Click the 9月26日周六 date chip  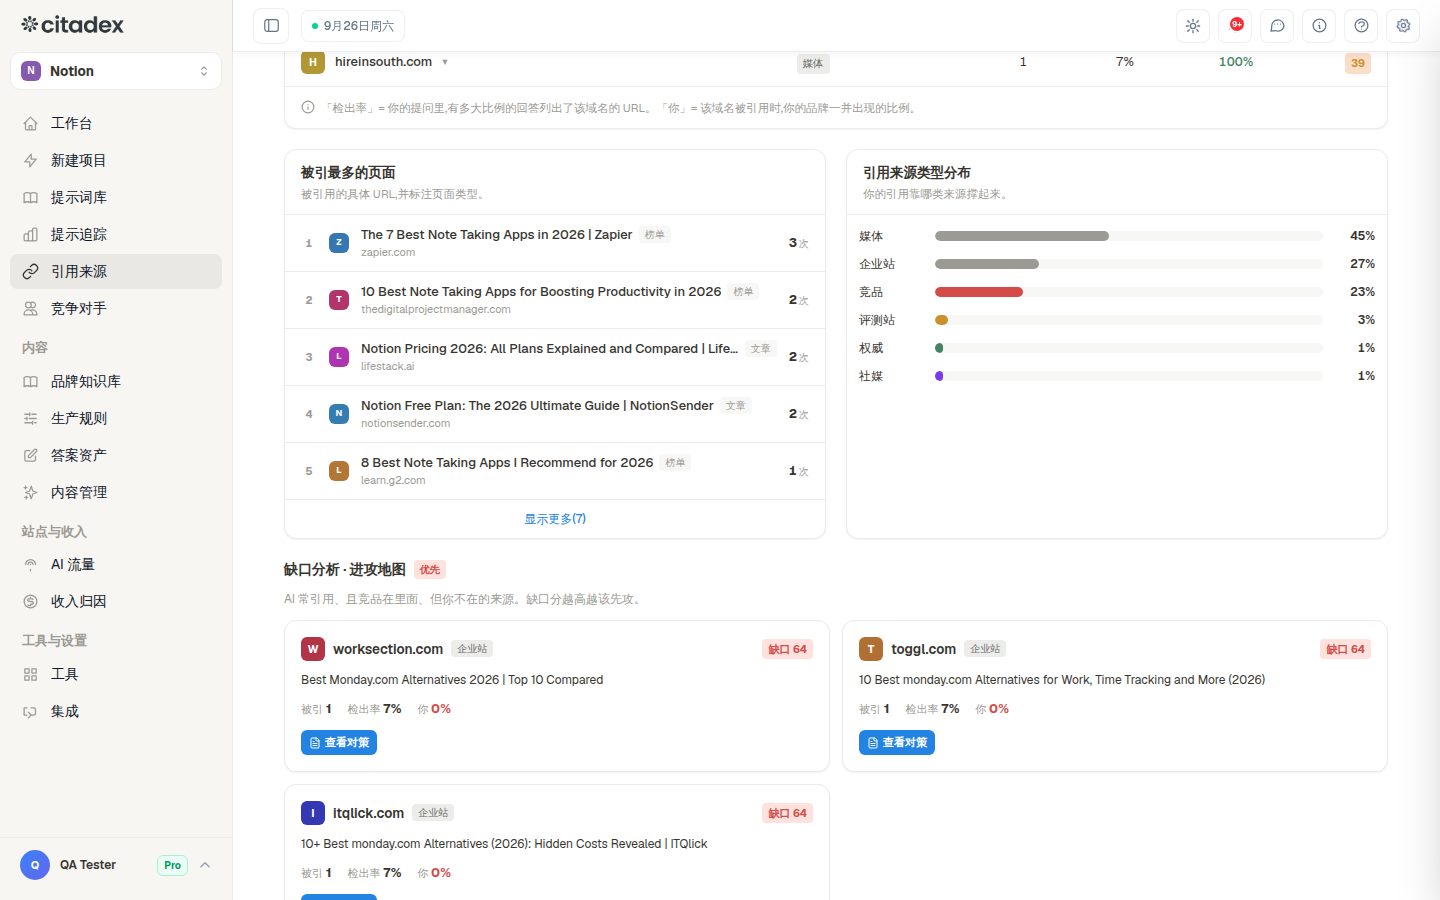pos(353,26)
